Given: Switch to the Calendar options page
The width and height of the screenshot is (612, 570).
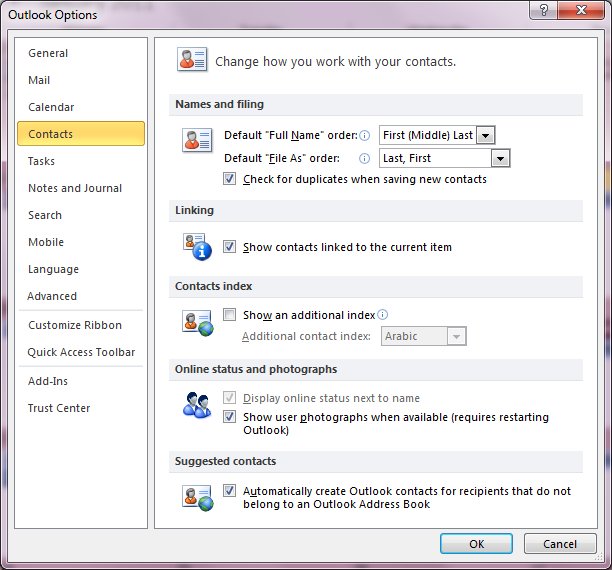Looking at the screenshot, I should (51, 107).
